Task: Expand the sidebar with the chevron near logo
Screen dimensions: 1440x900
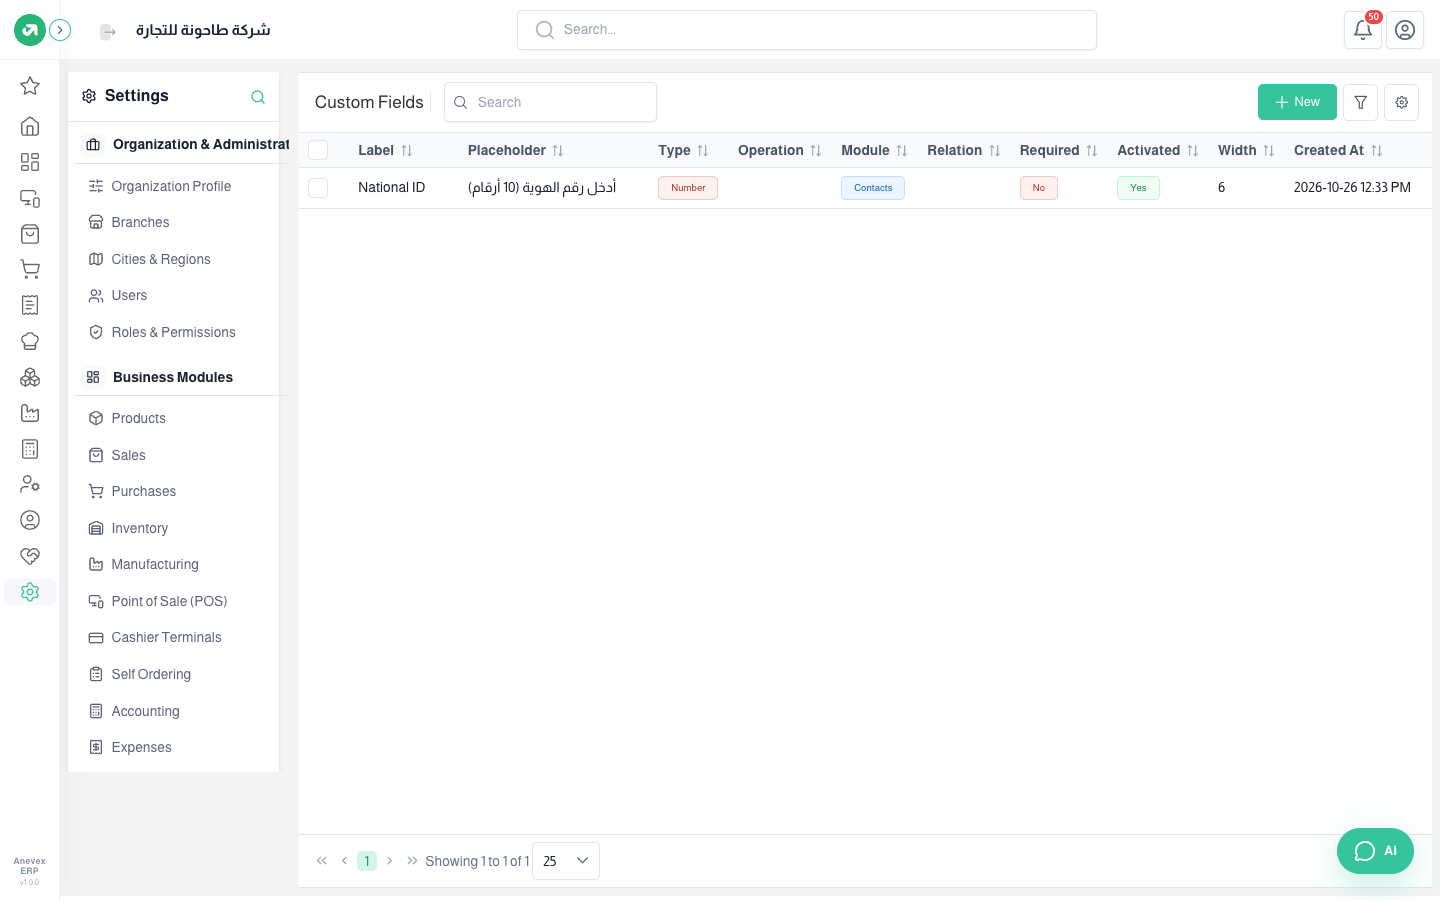Action: pyautogui.click(x=60, y=30)
